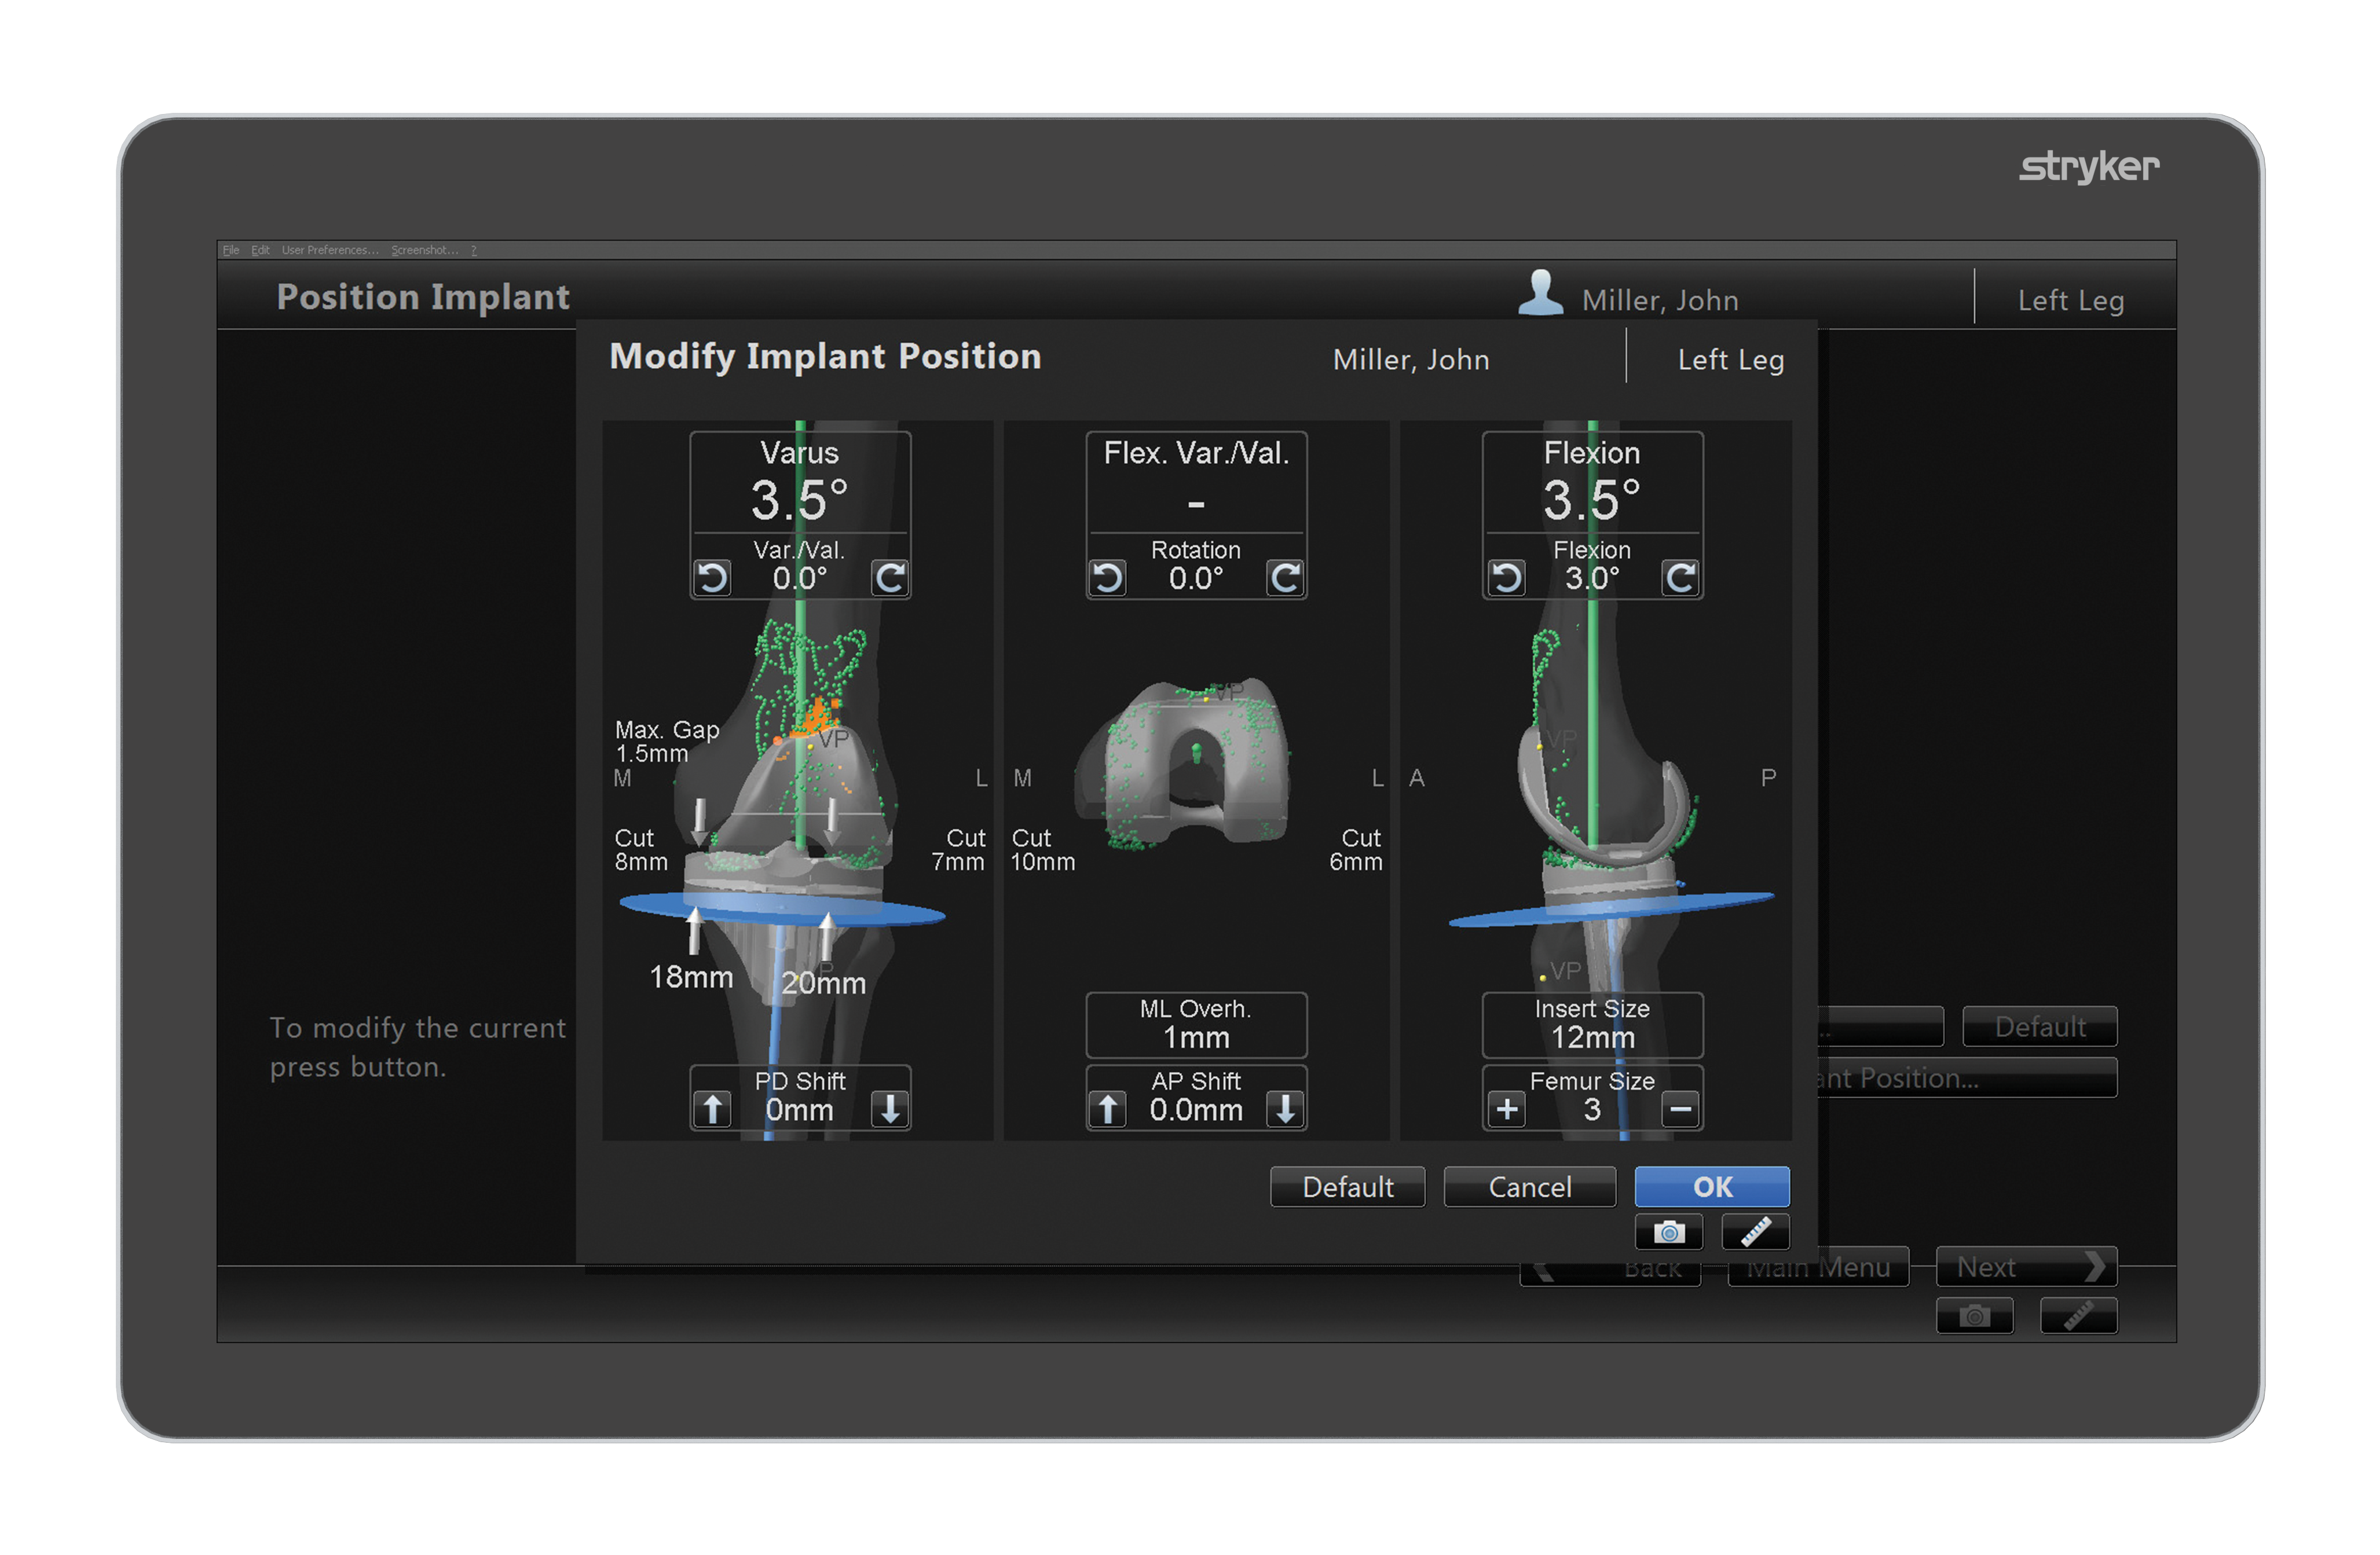
Task: Rotate Var./Val. counterclockwise
Action: click(712, 578)
